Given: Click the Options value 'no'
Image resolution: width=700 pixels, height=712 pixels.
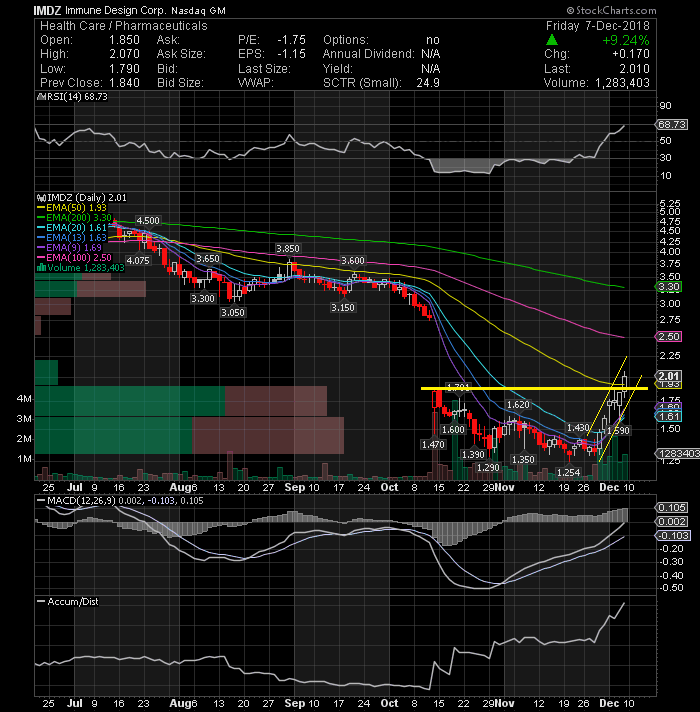Looking at the screenshot, I should 433,40.
